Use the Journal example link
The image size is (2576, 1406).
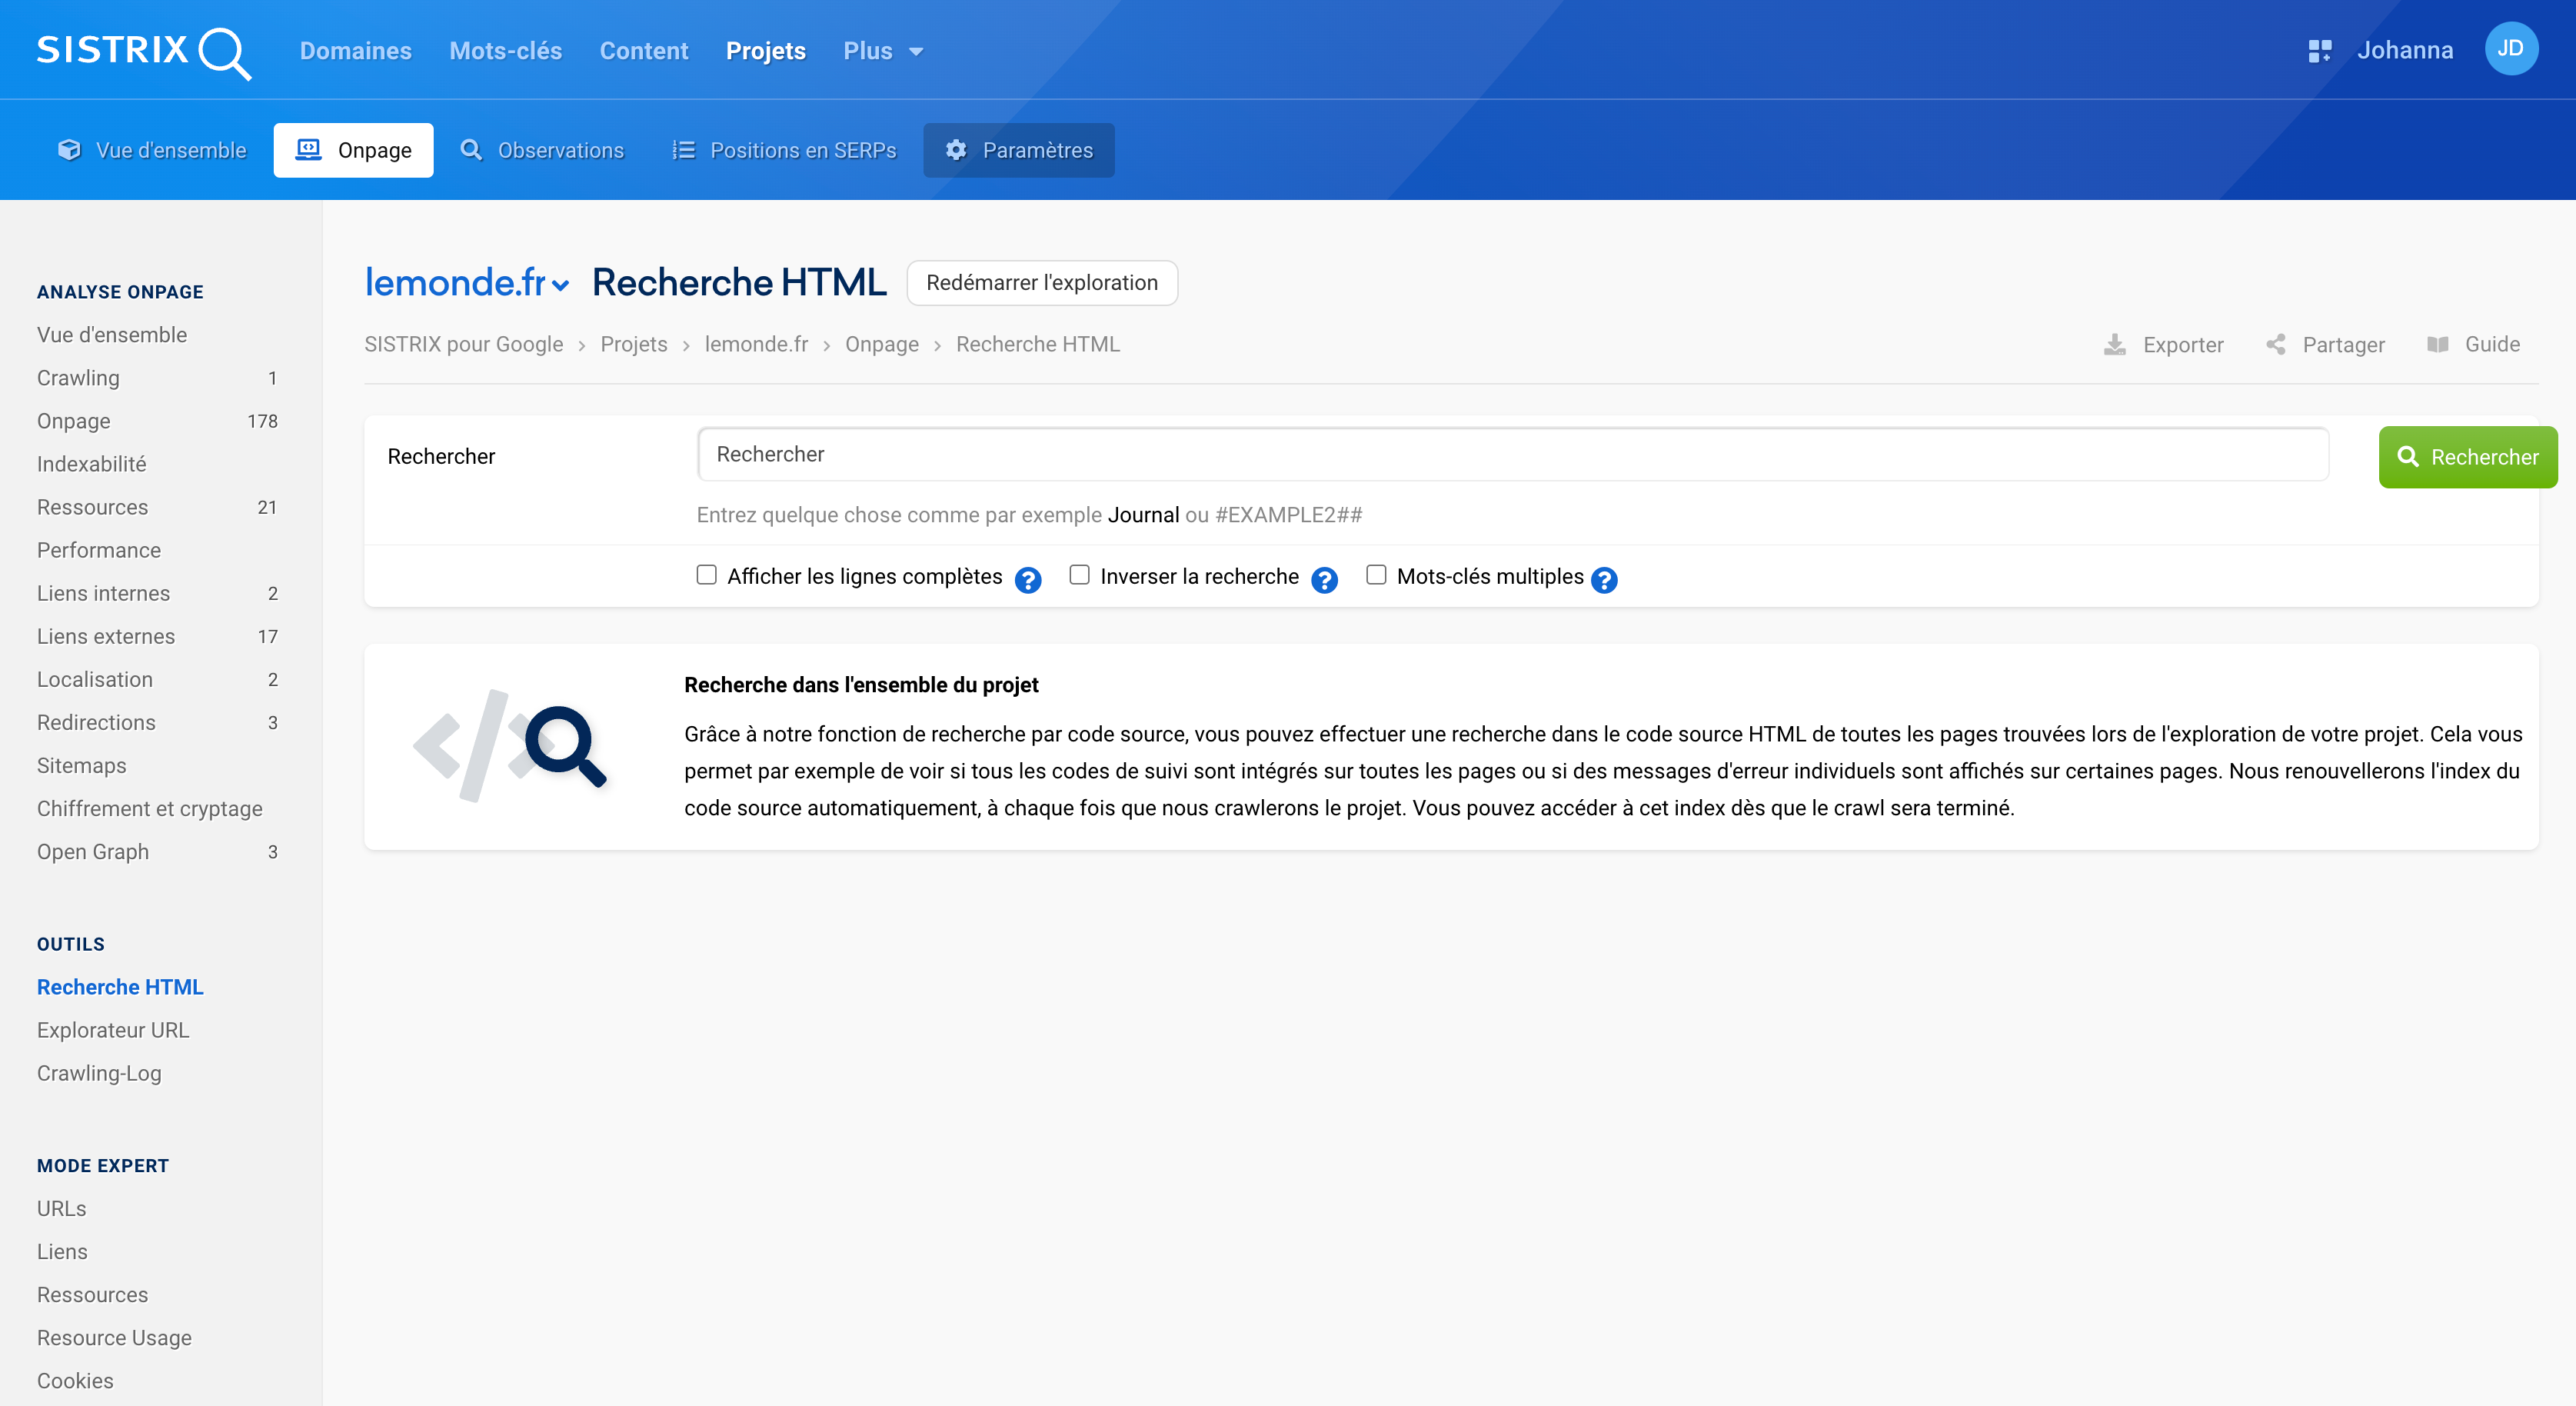coord(1143,515)
